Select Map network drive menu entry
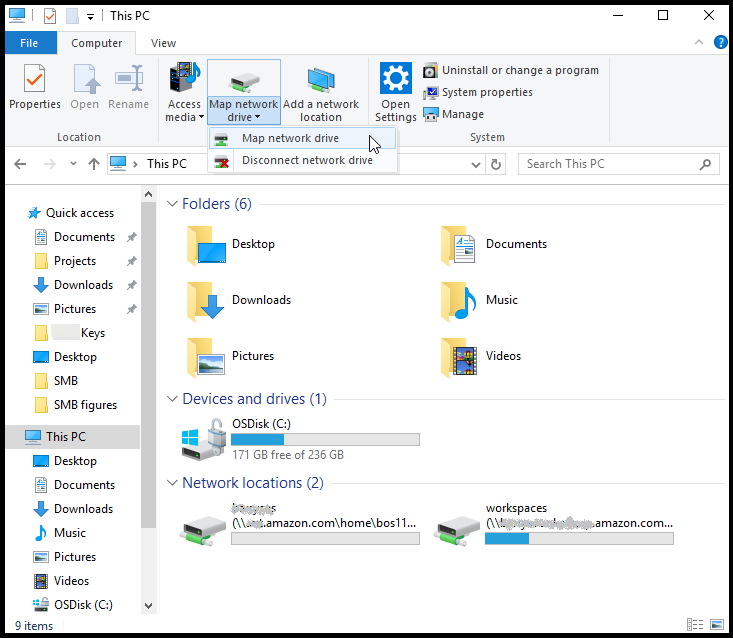 (290, 138)
